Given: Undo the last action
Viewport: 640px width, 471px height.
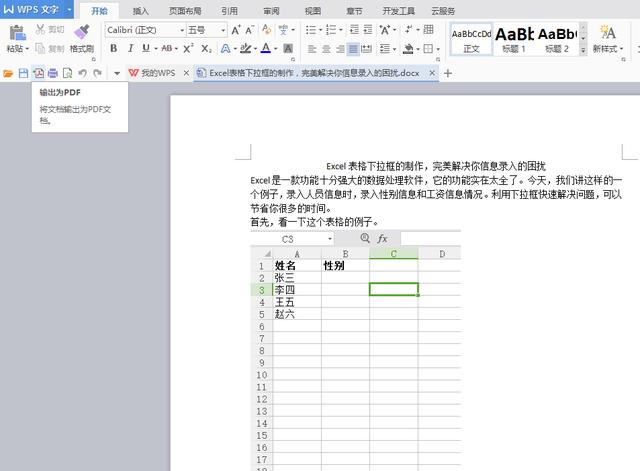Looking at the screenshot, I should click(82, 73).
